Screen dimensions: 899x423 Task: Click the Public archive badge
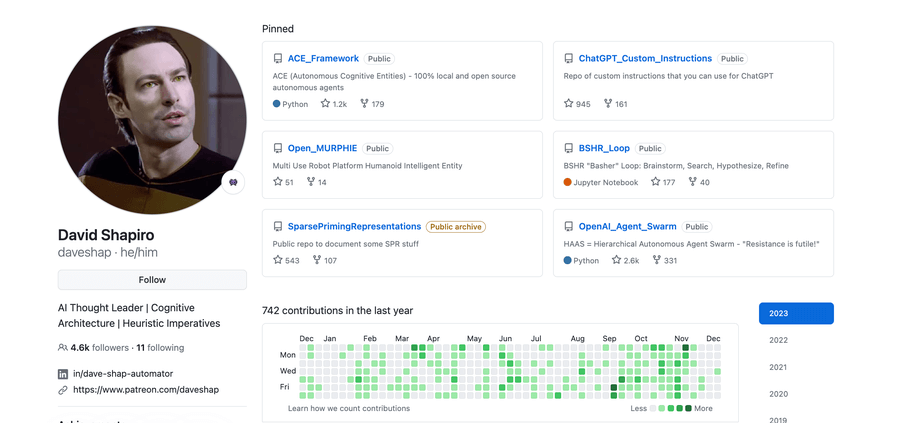click(x=456, y=226)
